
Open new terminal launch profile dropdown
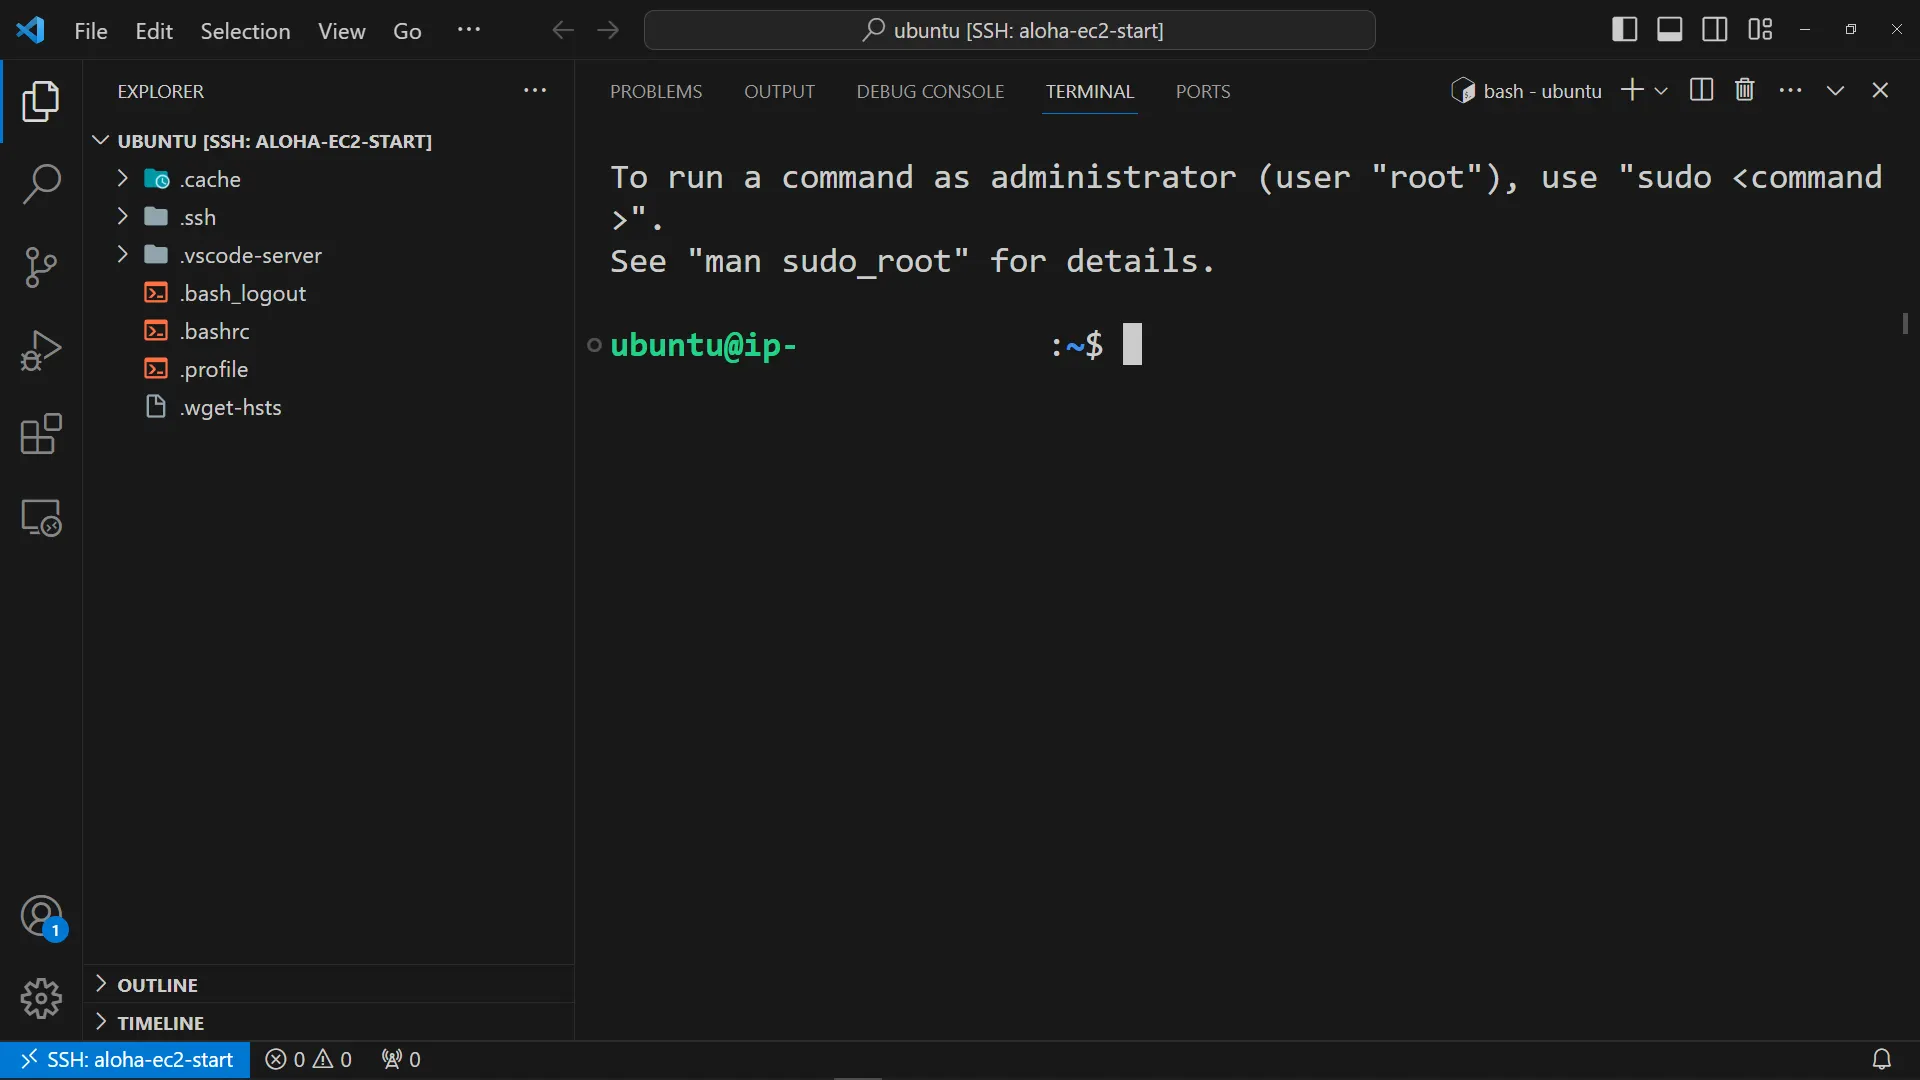(1661, 91)
